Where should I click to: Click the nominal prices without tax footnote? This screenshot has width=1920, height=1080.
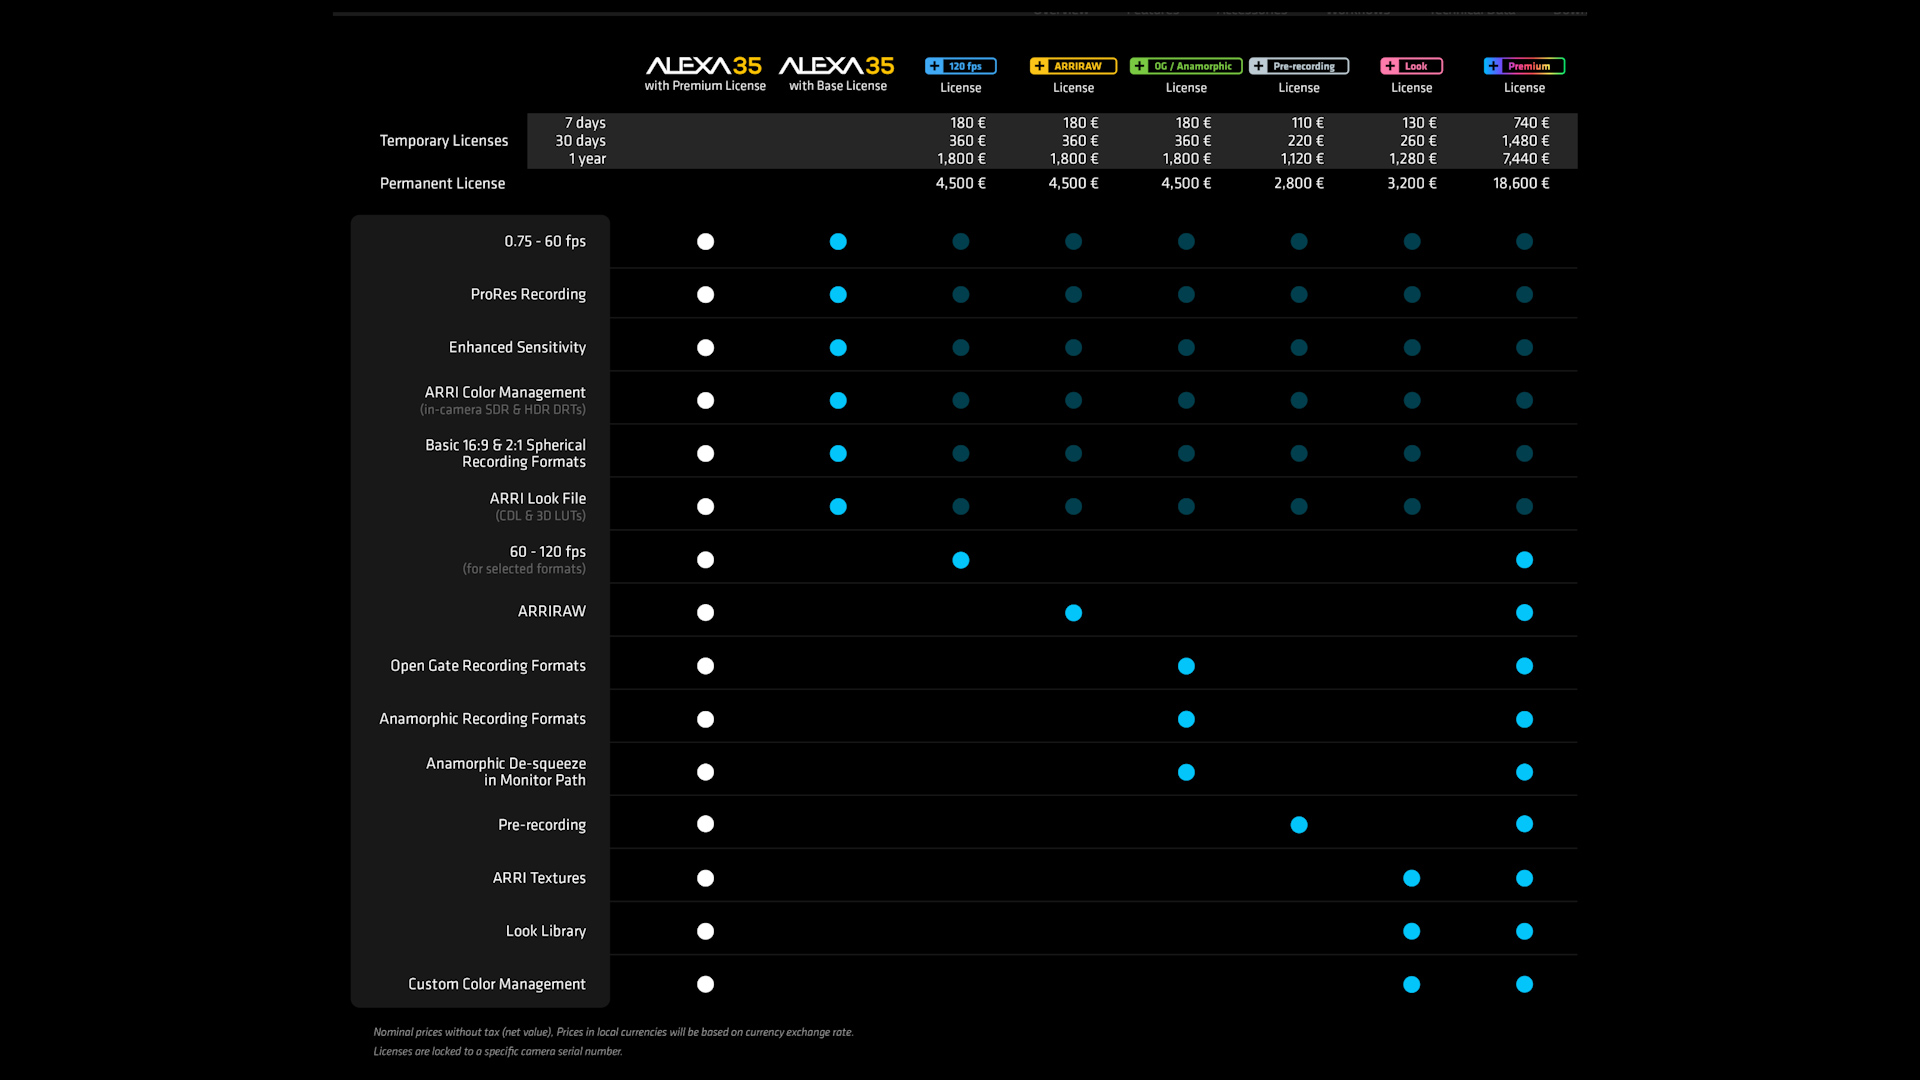tap(613, 1032)
